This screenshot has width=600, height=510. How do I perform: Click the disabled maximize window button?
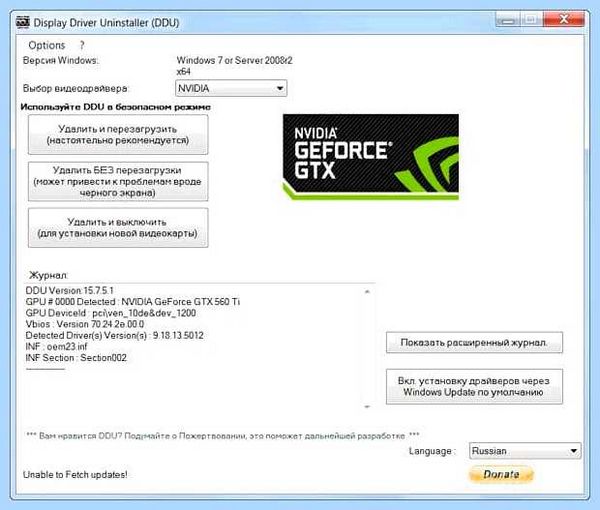[x=532, y=19]
